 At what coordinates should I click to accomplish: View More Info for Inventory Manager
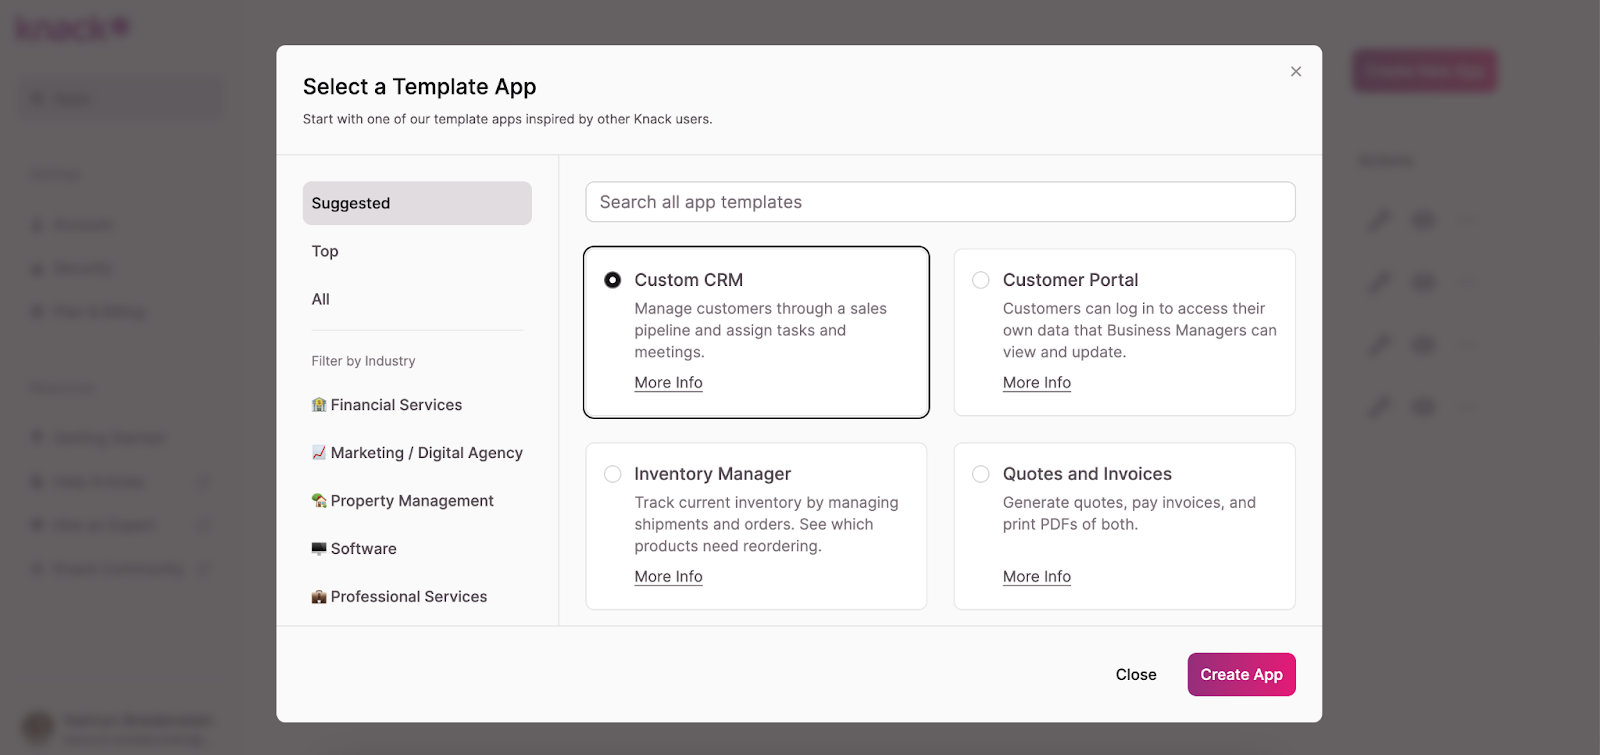(x=668, y=577)
